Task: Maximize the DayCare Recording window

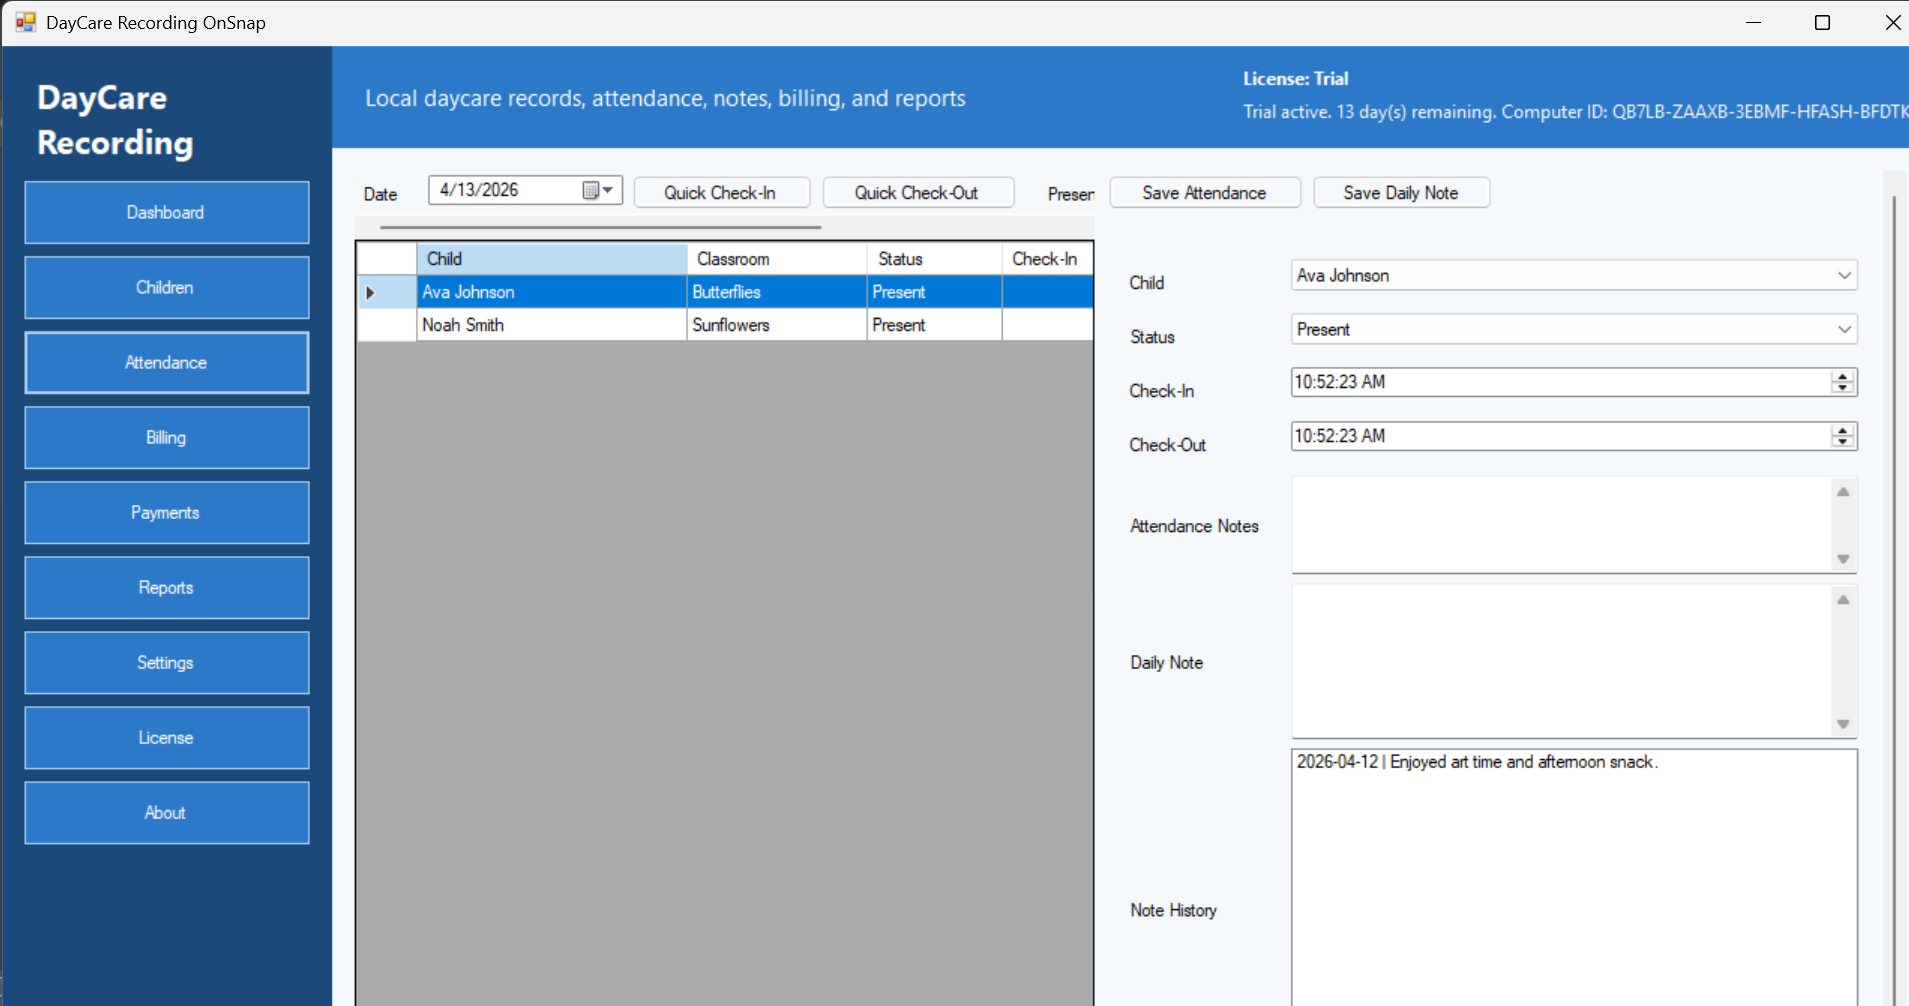Action: tap(1822, 22)
